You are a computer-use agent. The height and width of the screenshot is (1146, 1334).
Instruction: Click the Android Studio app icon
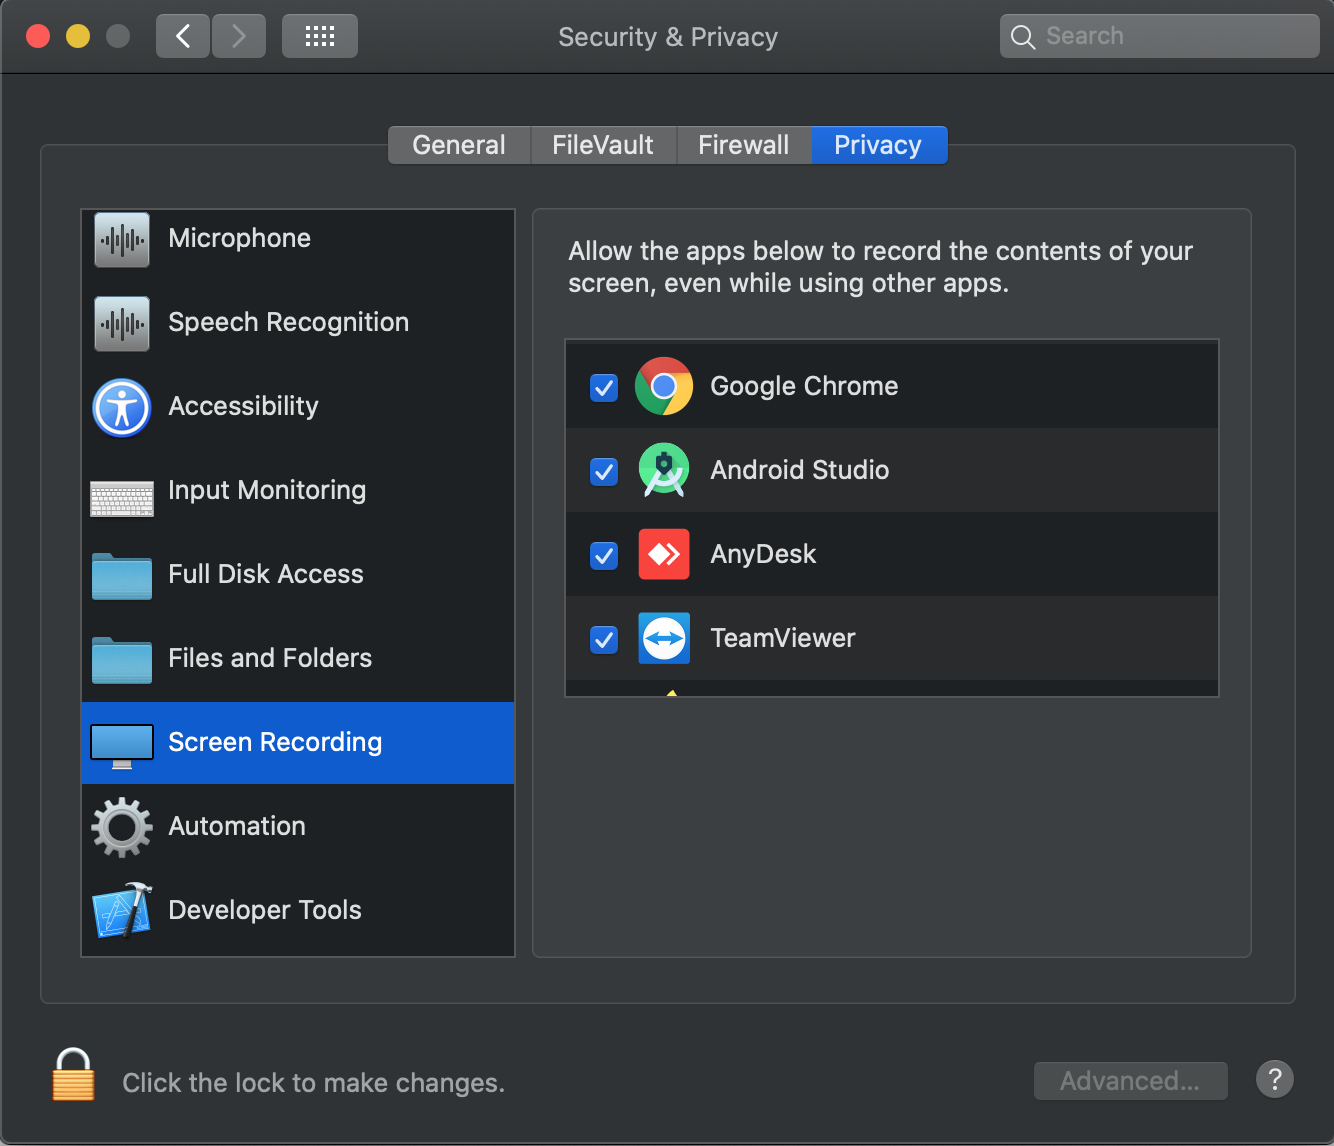664,470
